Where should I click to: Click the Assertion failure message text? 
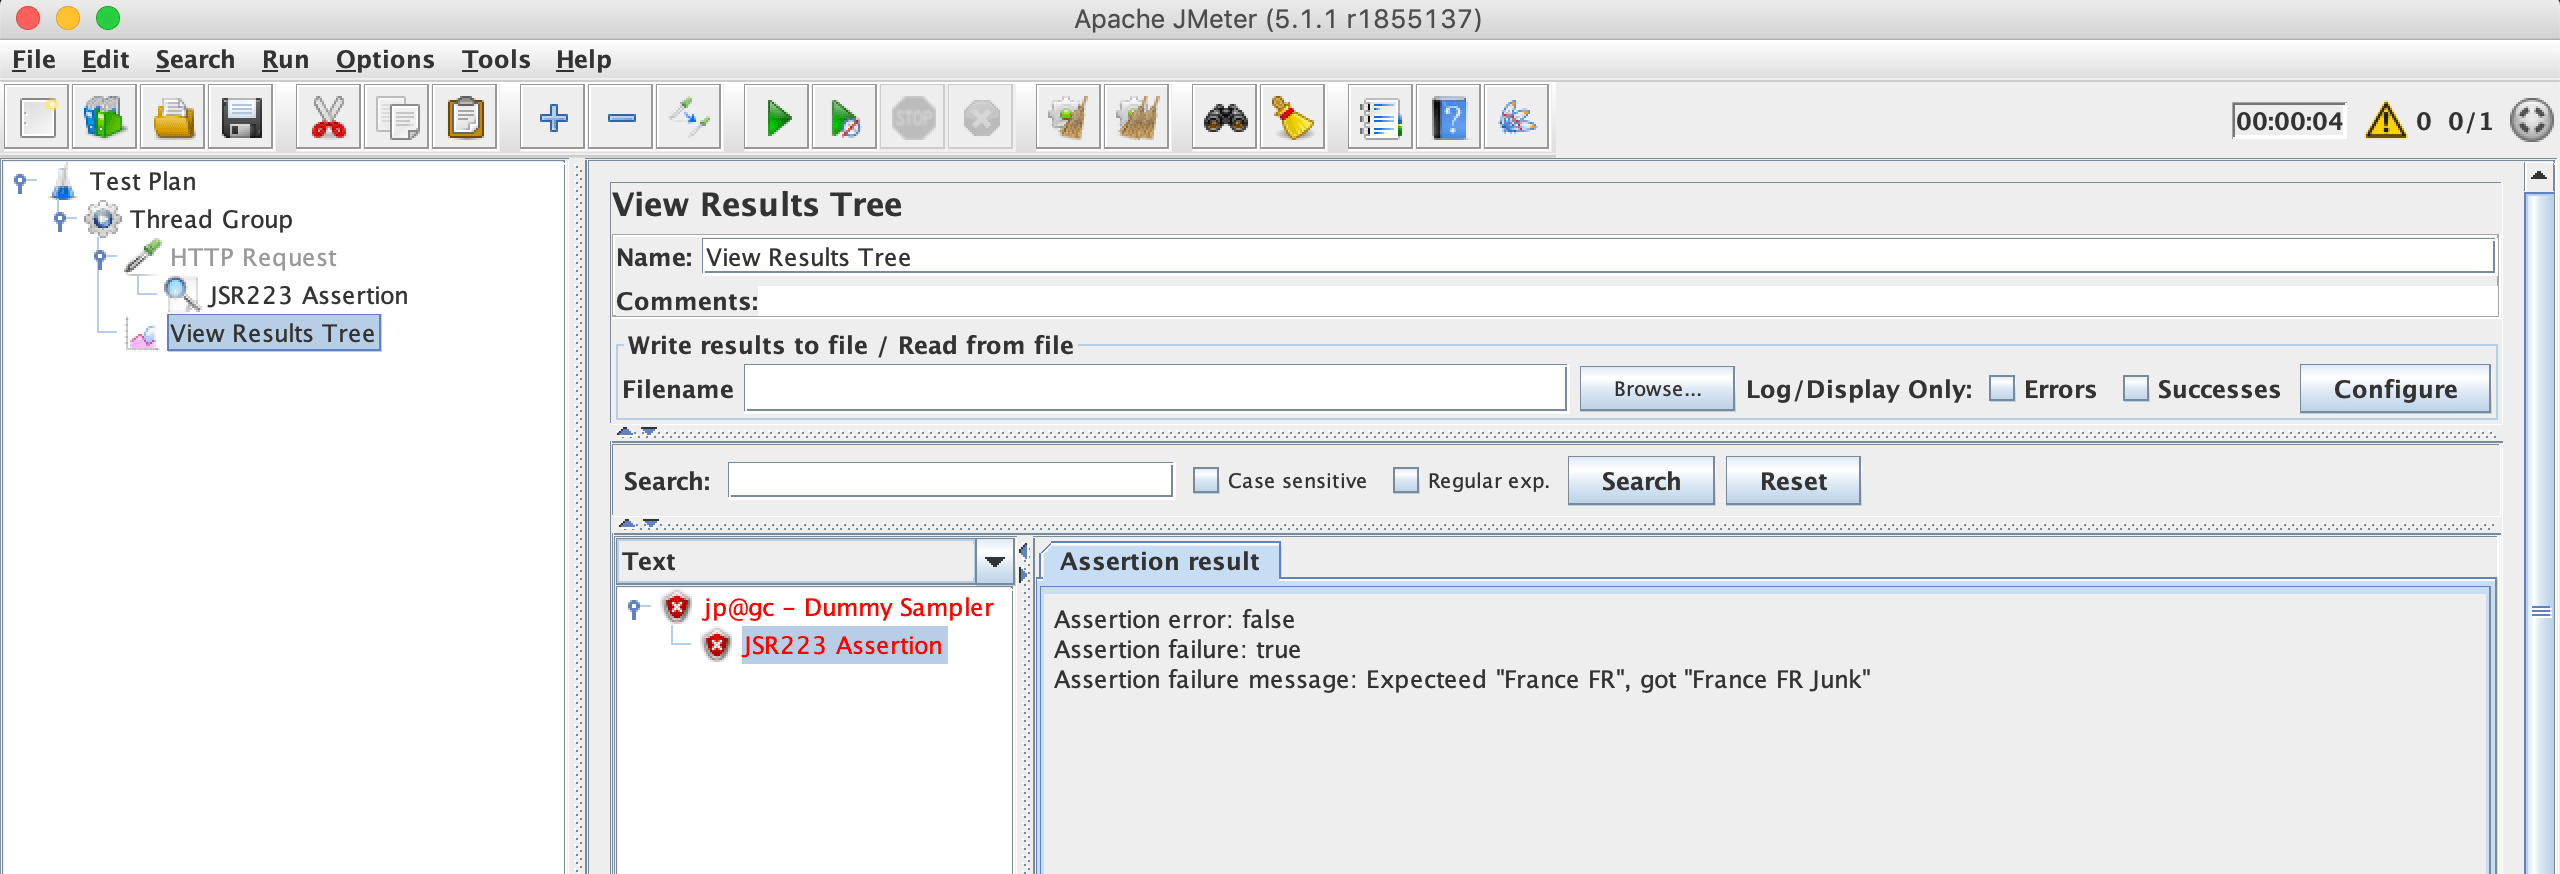1462,679
